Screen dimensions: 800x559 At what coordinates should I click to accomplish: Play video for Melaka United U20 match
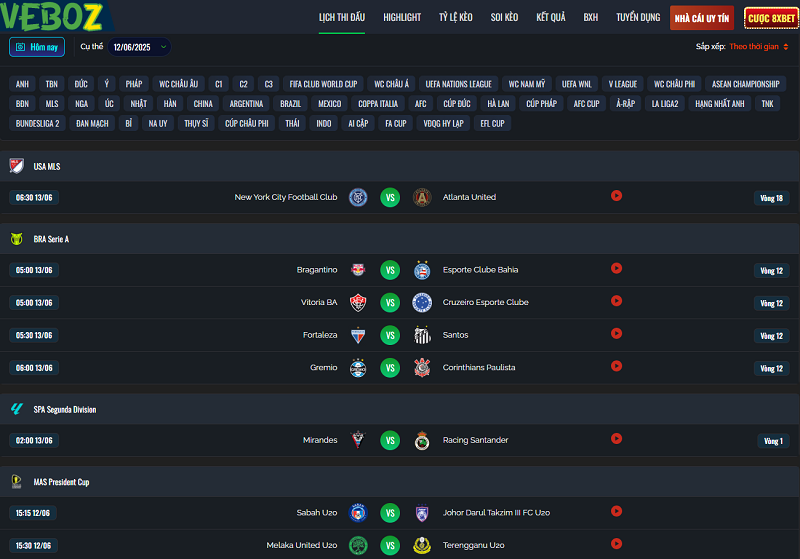(x=616, y=544)
